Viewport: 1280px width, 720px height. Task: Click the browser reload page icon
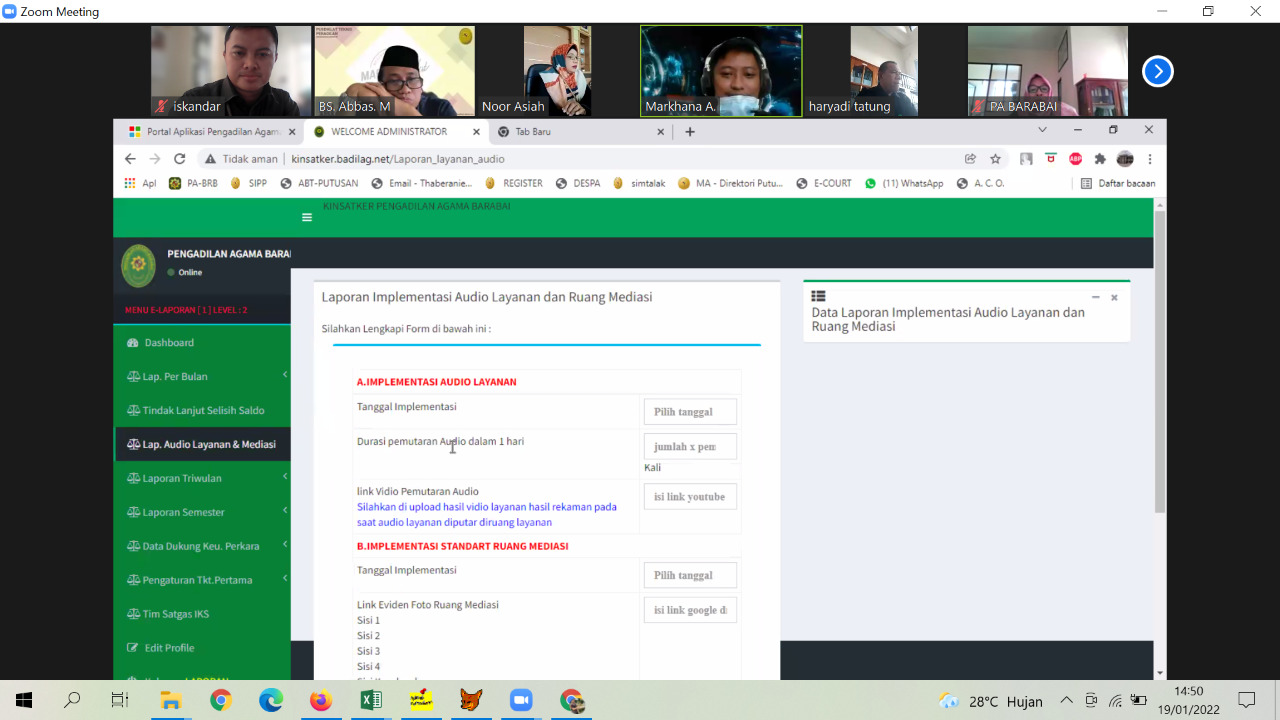[180, 159]
